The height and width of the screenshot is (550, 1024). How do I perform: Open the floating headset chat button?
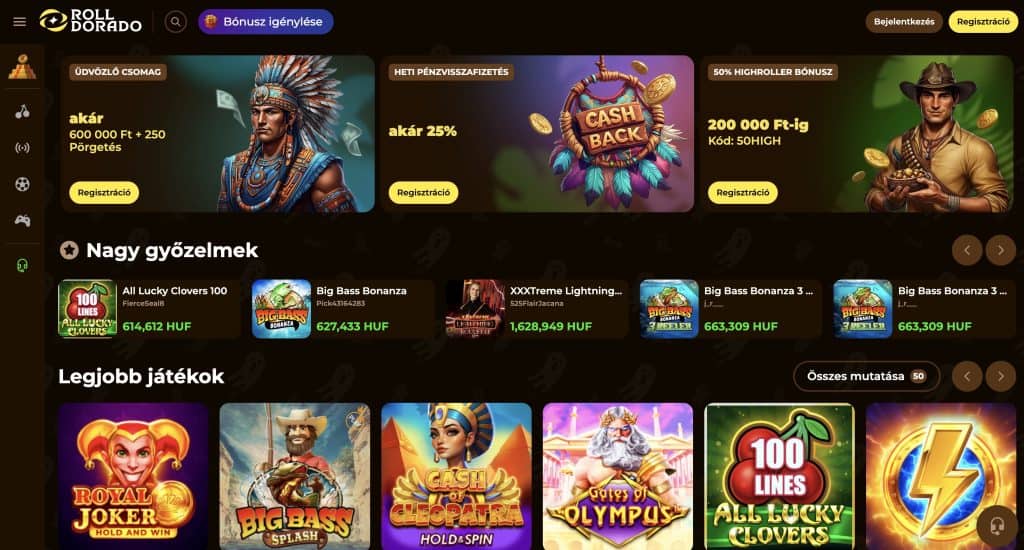[x=997, y=526]
